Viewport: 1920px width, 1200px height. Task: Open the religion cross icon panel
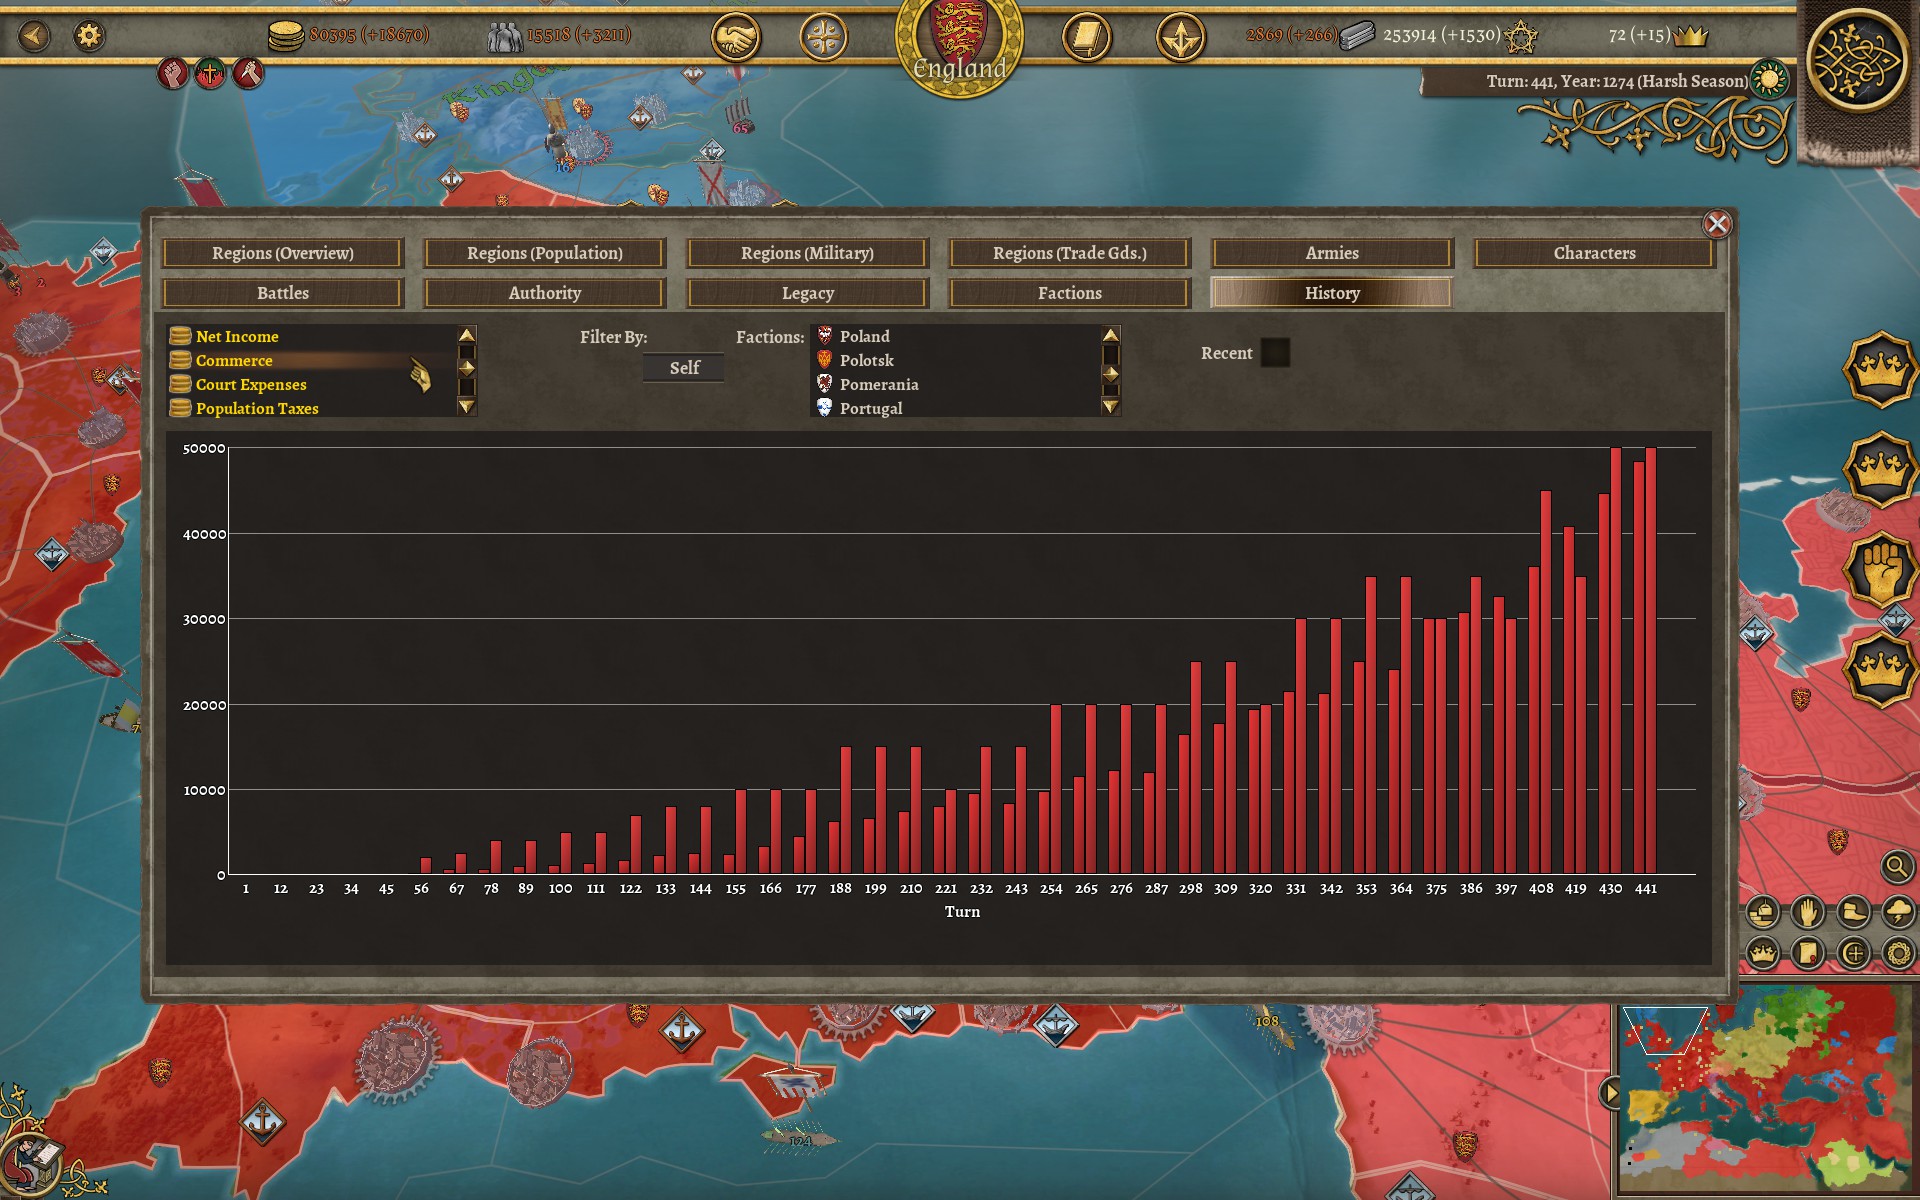pos(824,39)
